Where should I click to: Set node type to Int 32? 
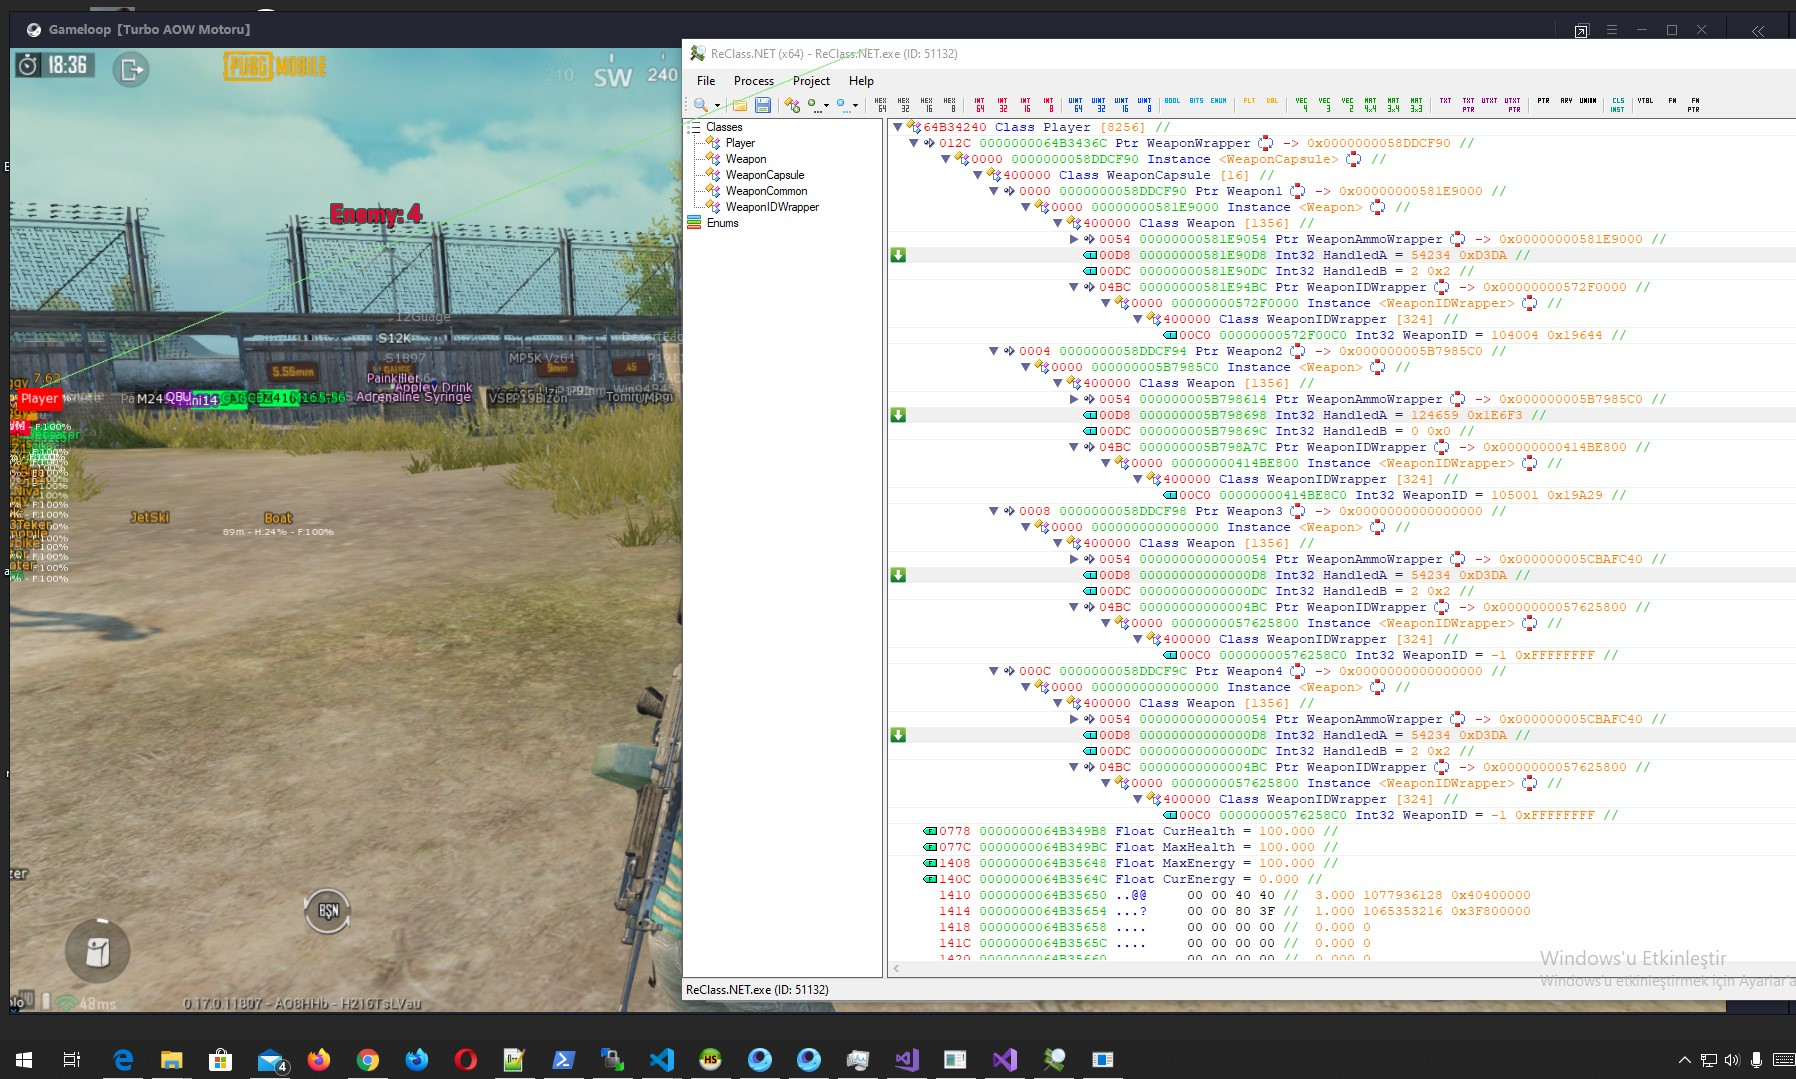[1002, 104]
